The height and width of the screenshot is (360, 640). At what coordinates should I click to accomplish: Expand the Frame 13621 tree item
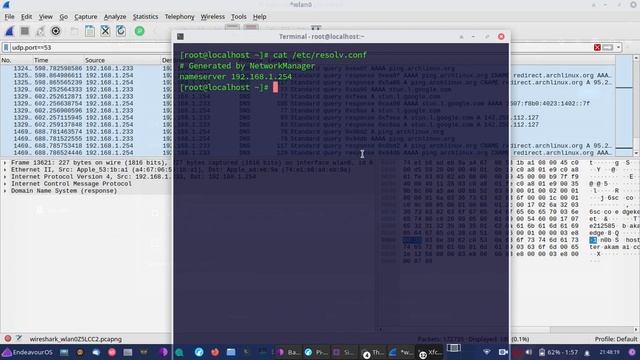5,163
